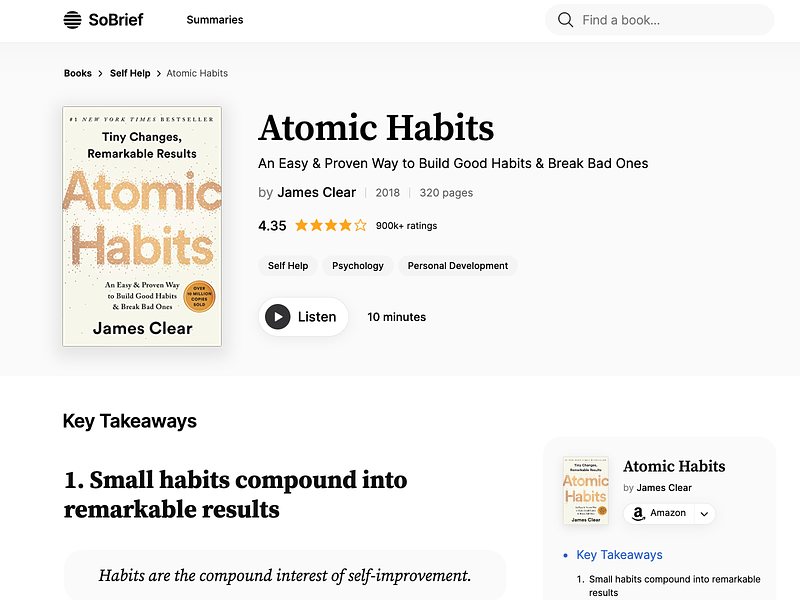Click the large Atomic Habits book cover

pyautogui.click(x=142, y=227)
